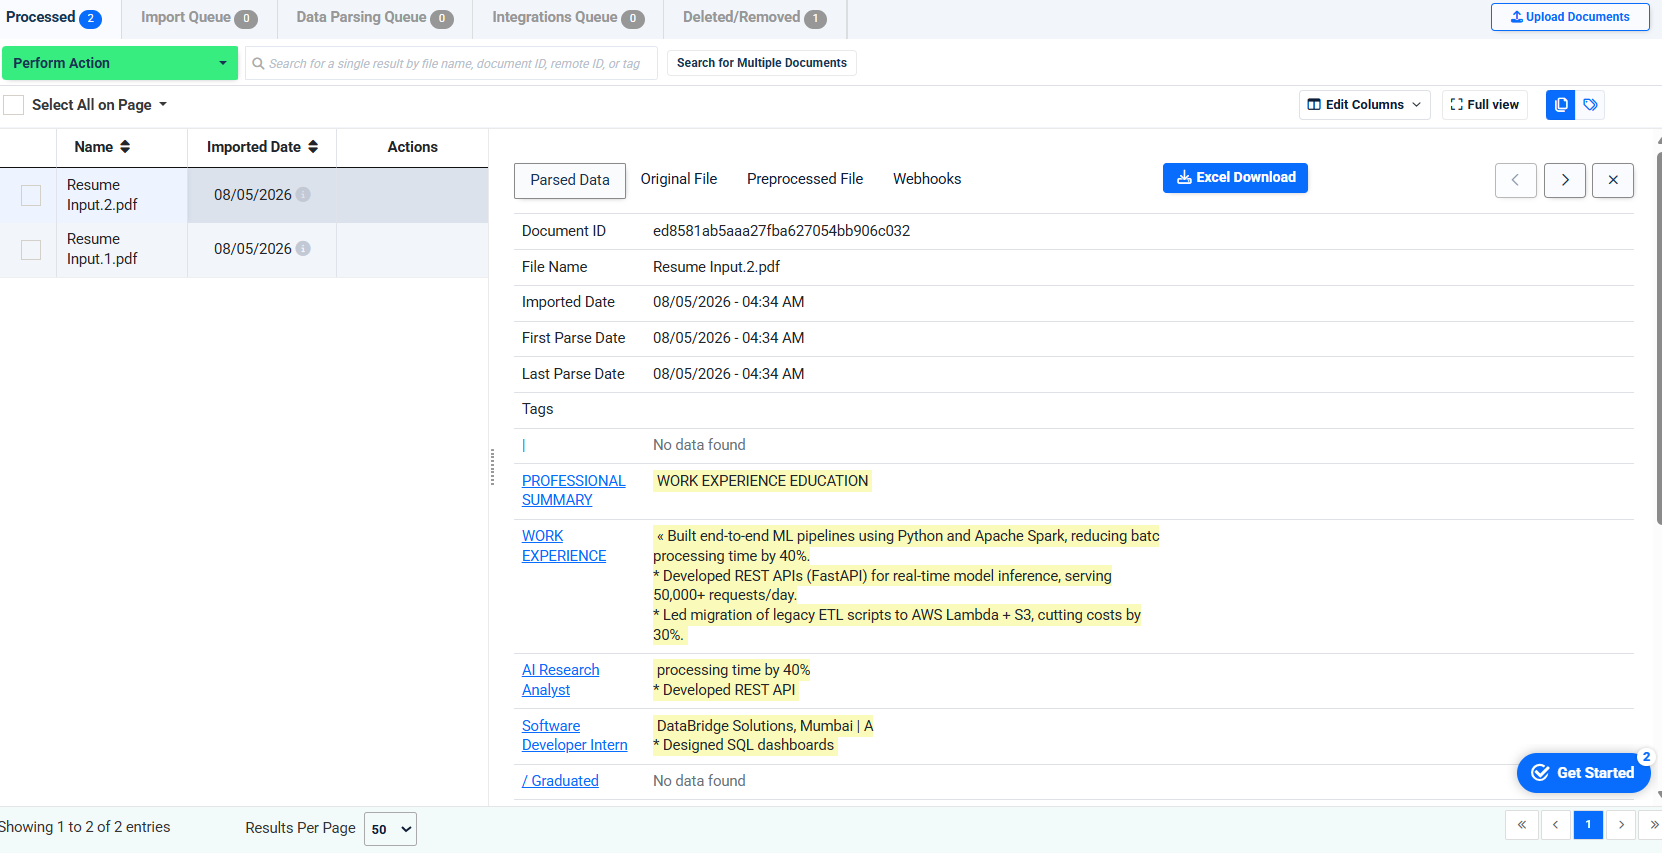The width and height of the screenshot is (1662, 853).
Task: Go to next page in pagination
Action: point(1621,825)
